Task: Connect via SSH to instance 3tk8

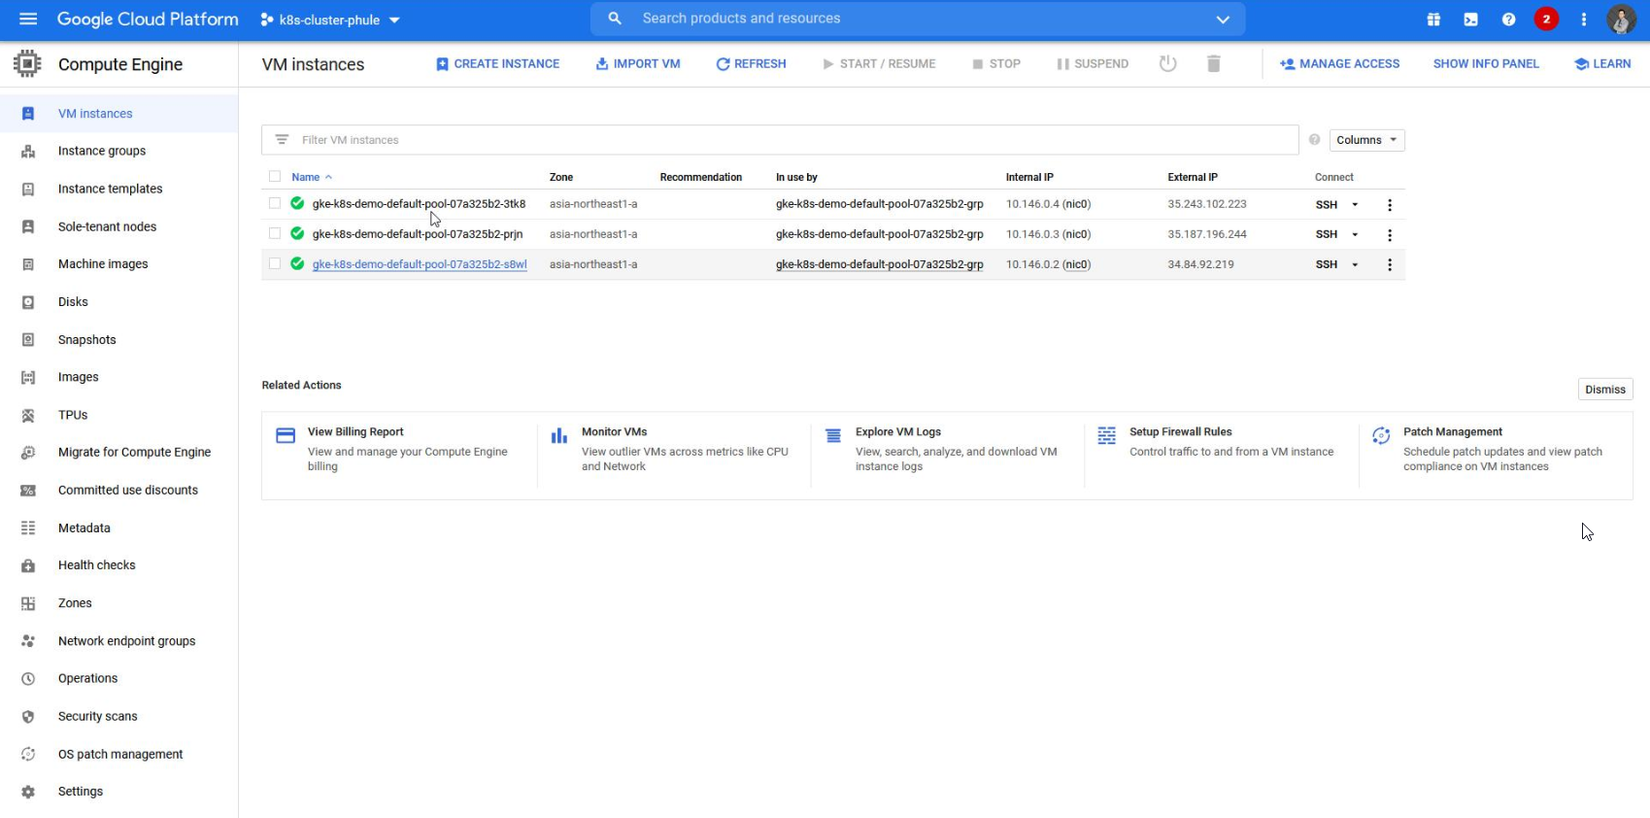Action: (x=1326, y=205)
